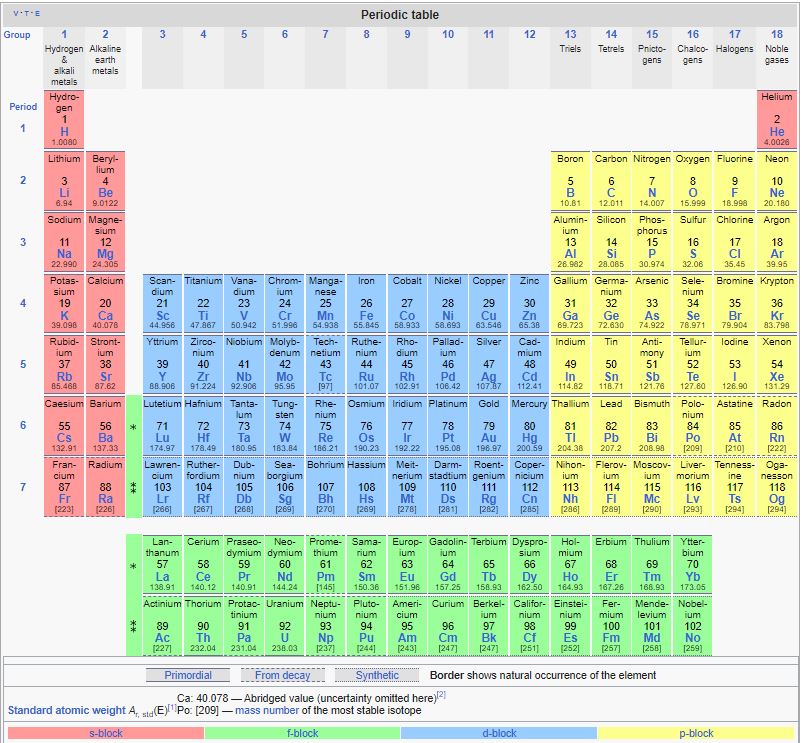Open the Titanium Ti element link

[203, 316]
